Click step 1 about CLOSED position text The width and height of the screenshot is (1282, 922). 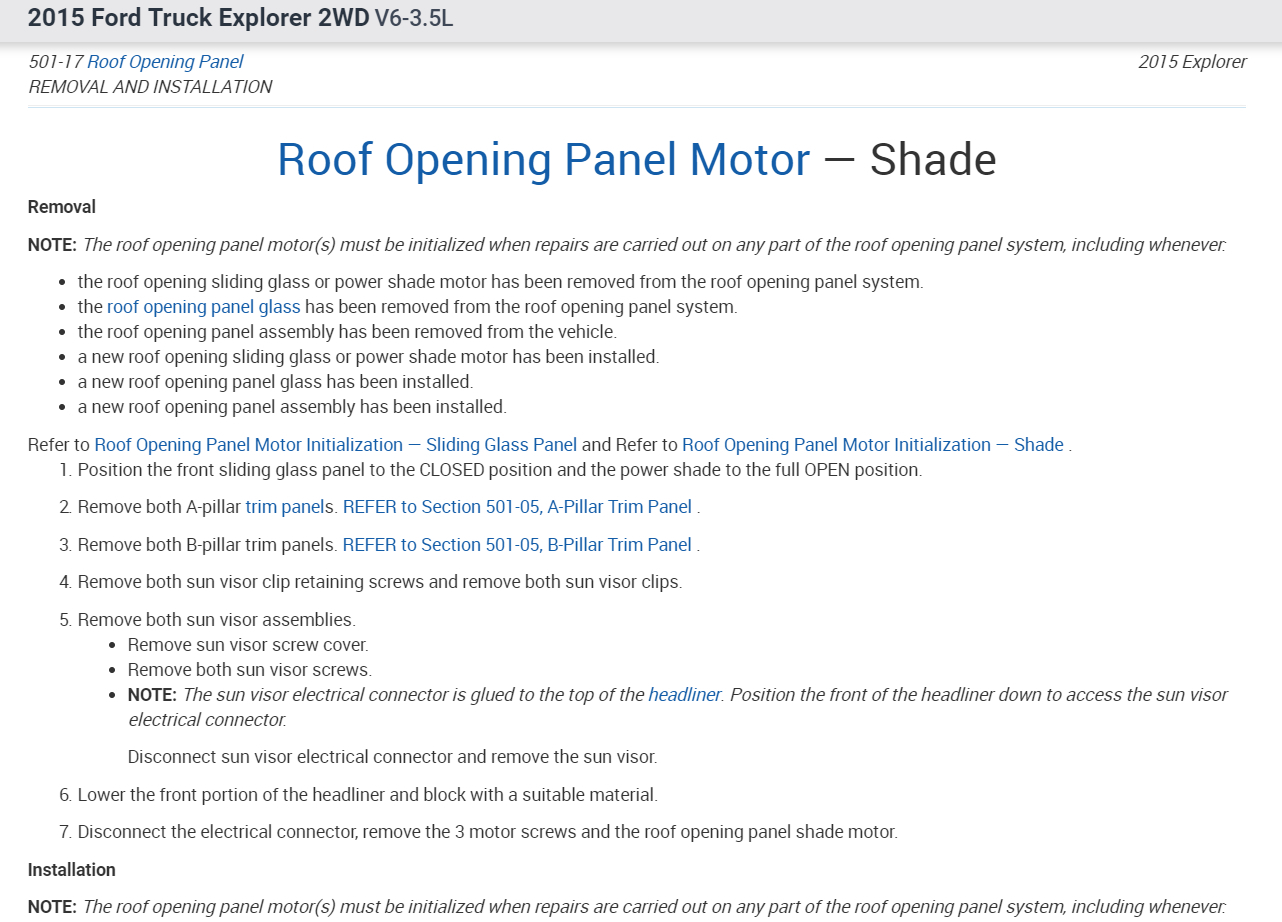click(x=500, y=470)
